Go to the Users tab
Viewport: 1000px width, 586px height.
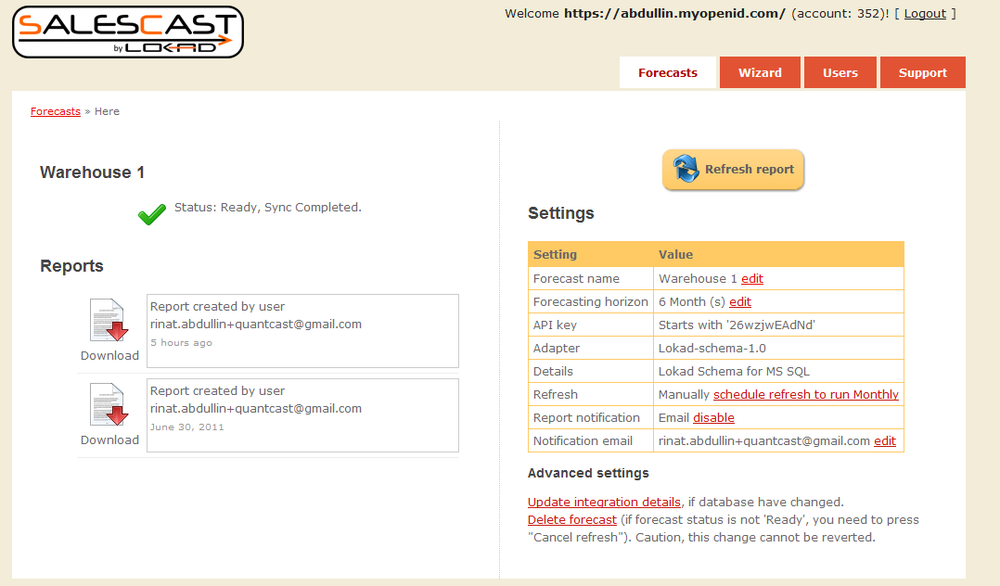click(x=840, y=72)
